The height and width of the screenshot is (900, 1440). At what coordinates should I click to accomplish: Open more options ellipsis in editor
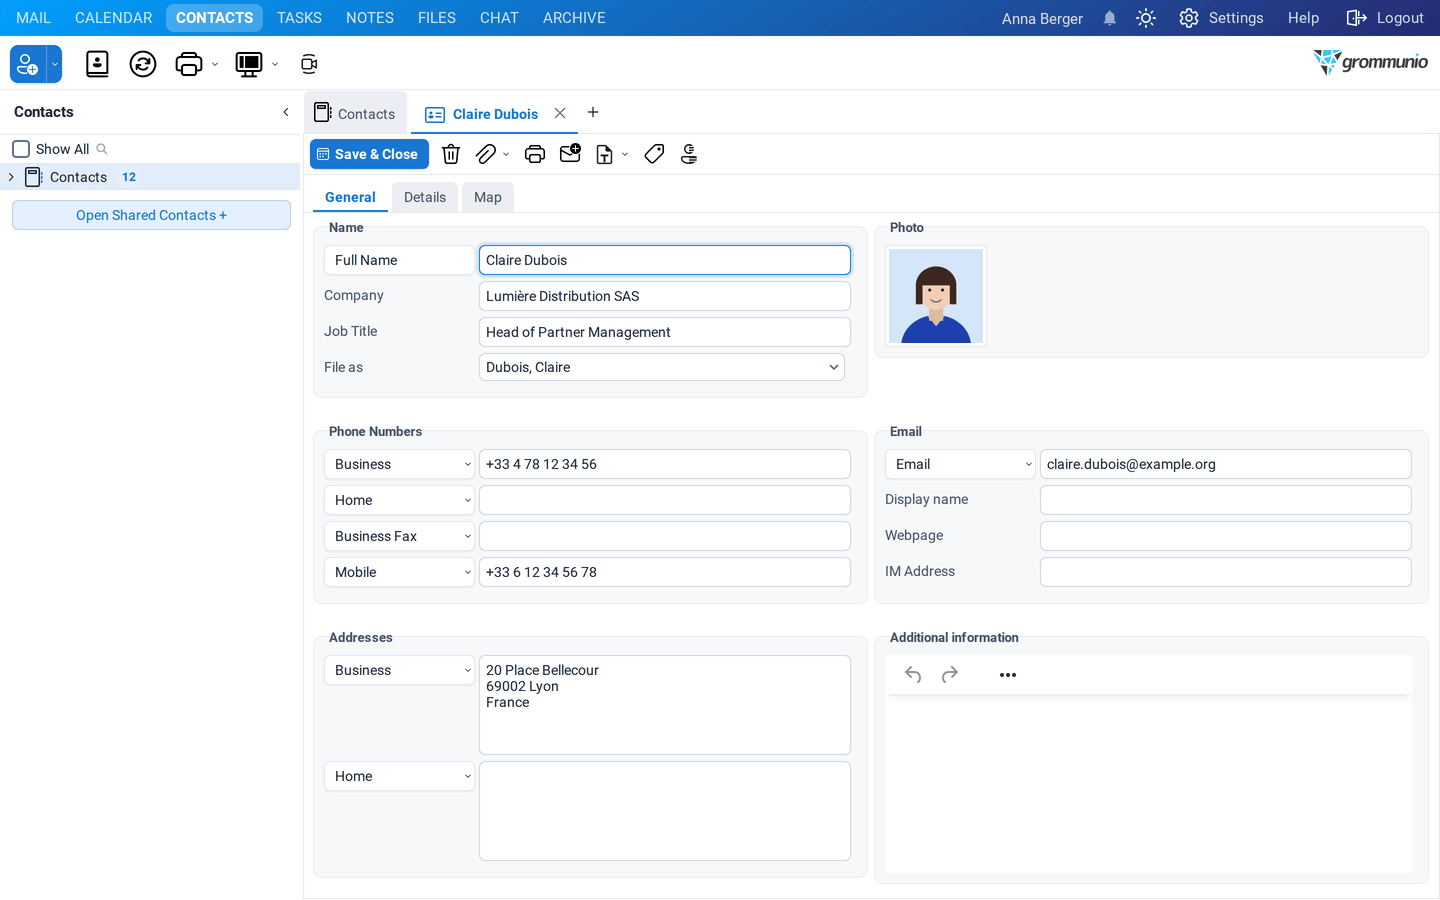(1008, 675)
